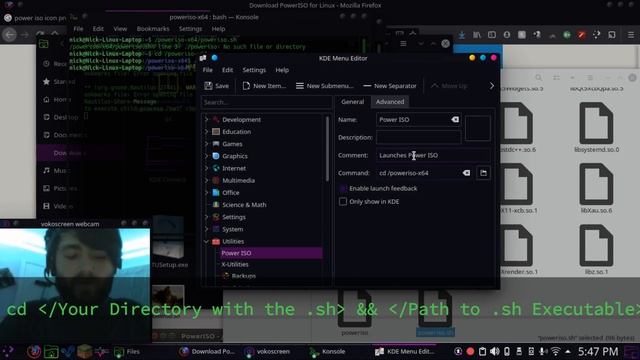This screenshot has height=360, width=640.
Task: Switch to Download PowerISO Firefox task
Action: 207,351
